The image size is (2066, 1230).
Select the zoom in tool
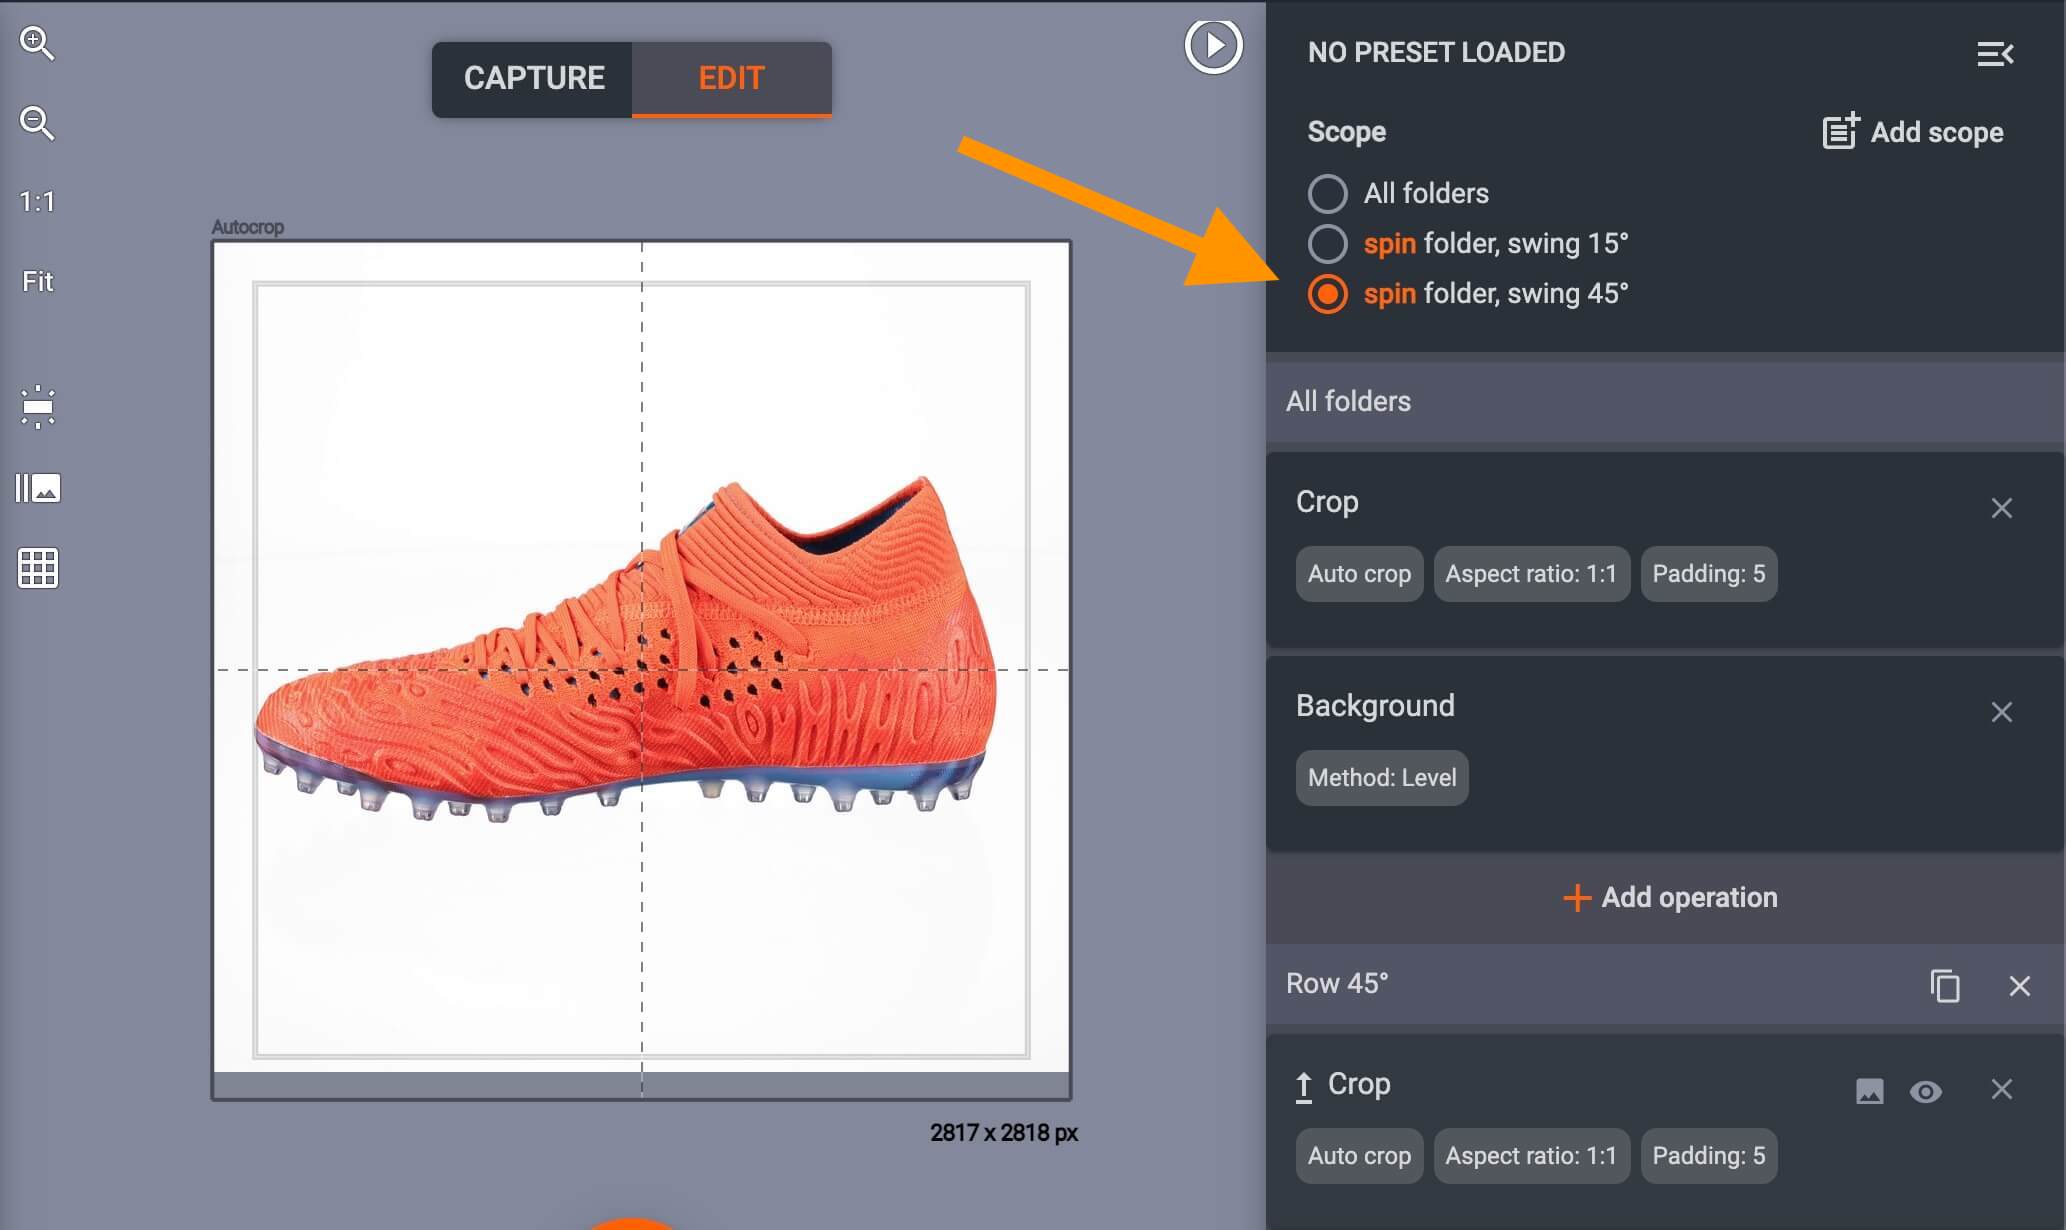37,44
